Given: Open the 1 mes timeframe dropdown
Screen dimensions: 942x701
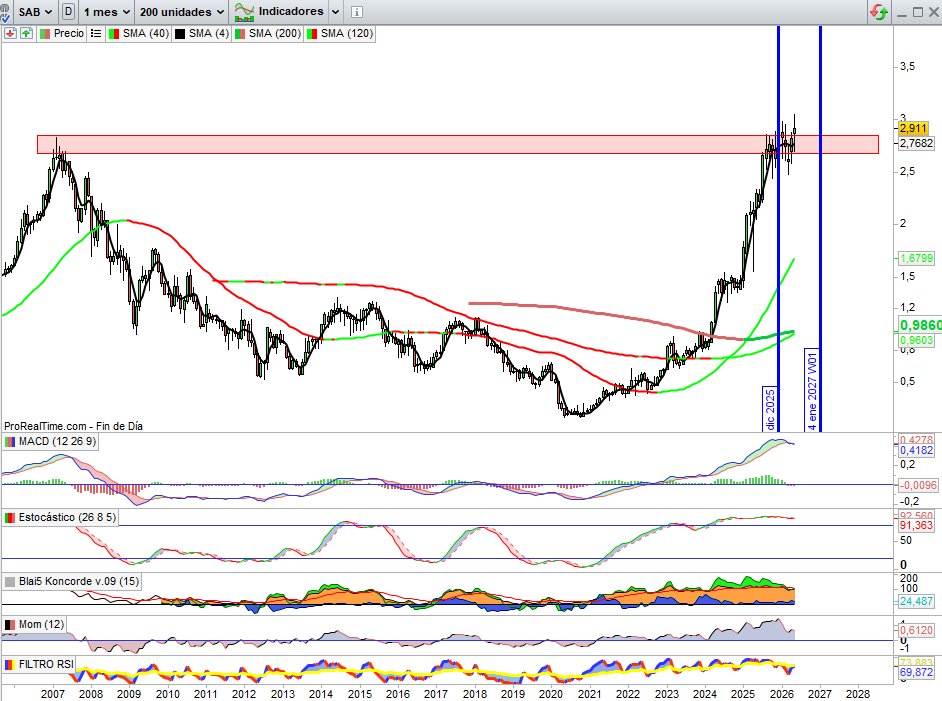Looking at the screenshot, I should [107, 11].
